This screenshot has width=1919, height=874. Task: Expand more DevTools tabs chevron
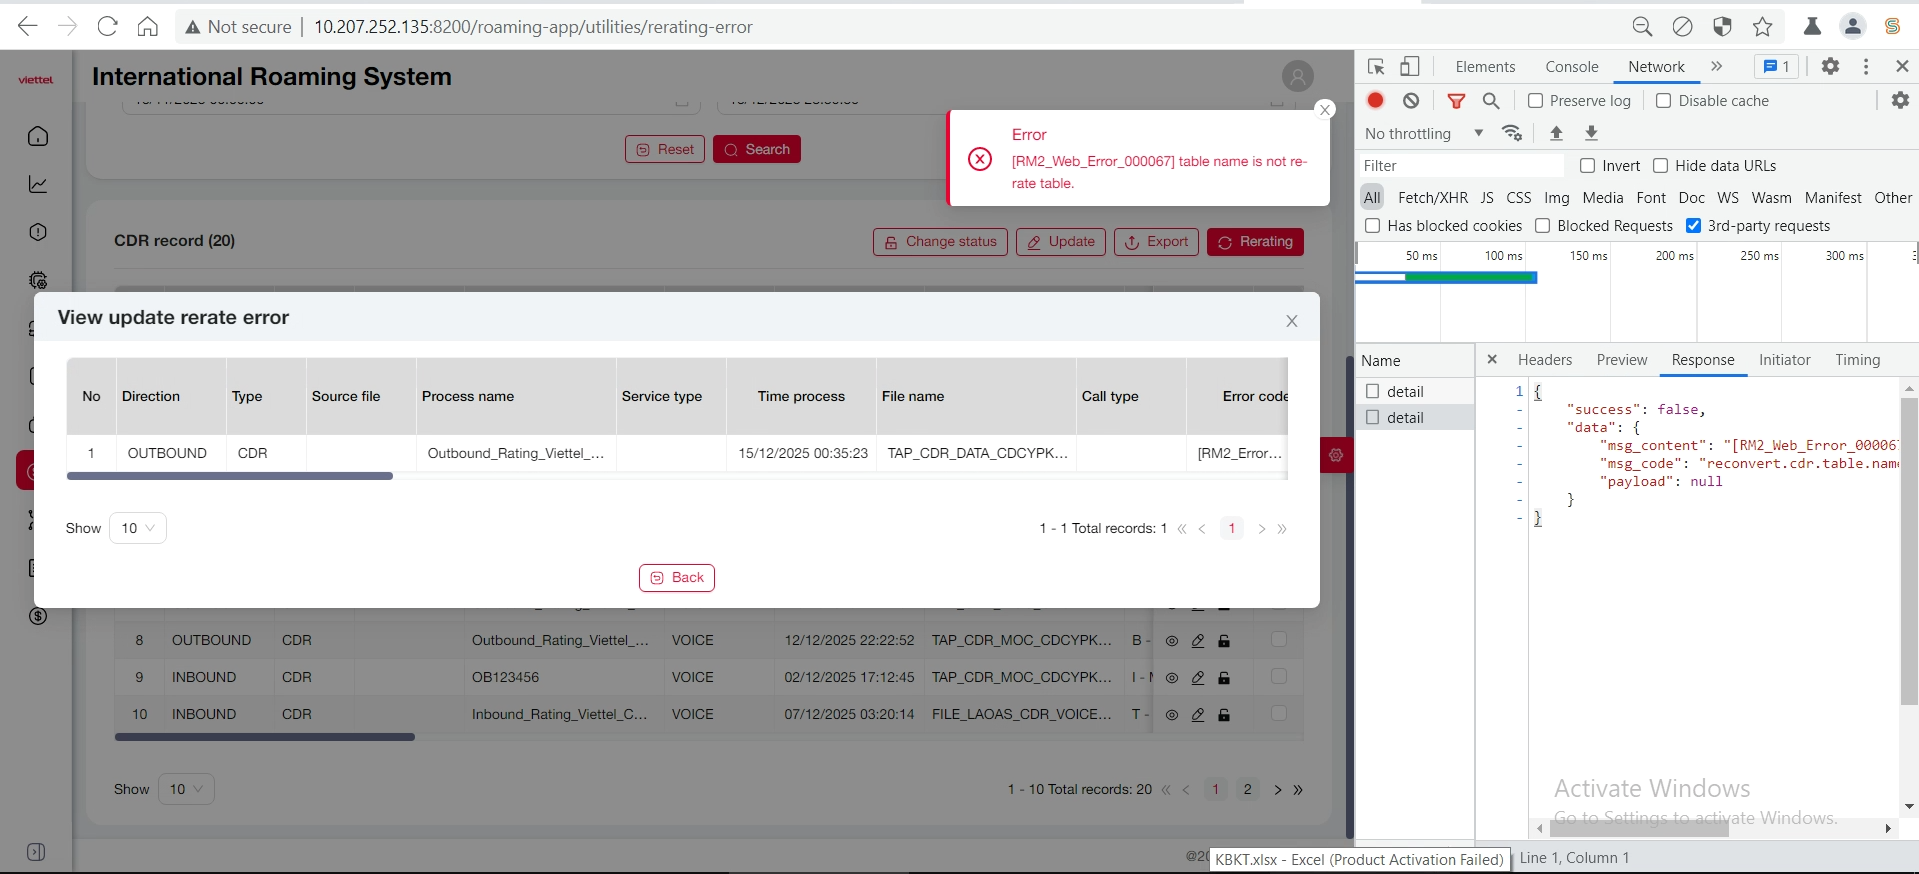coord(1717,67)
